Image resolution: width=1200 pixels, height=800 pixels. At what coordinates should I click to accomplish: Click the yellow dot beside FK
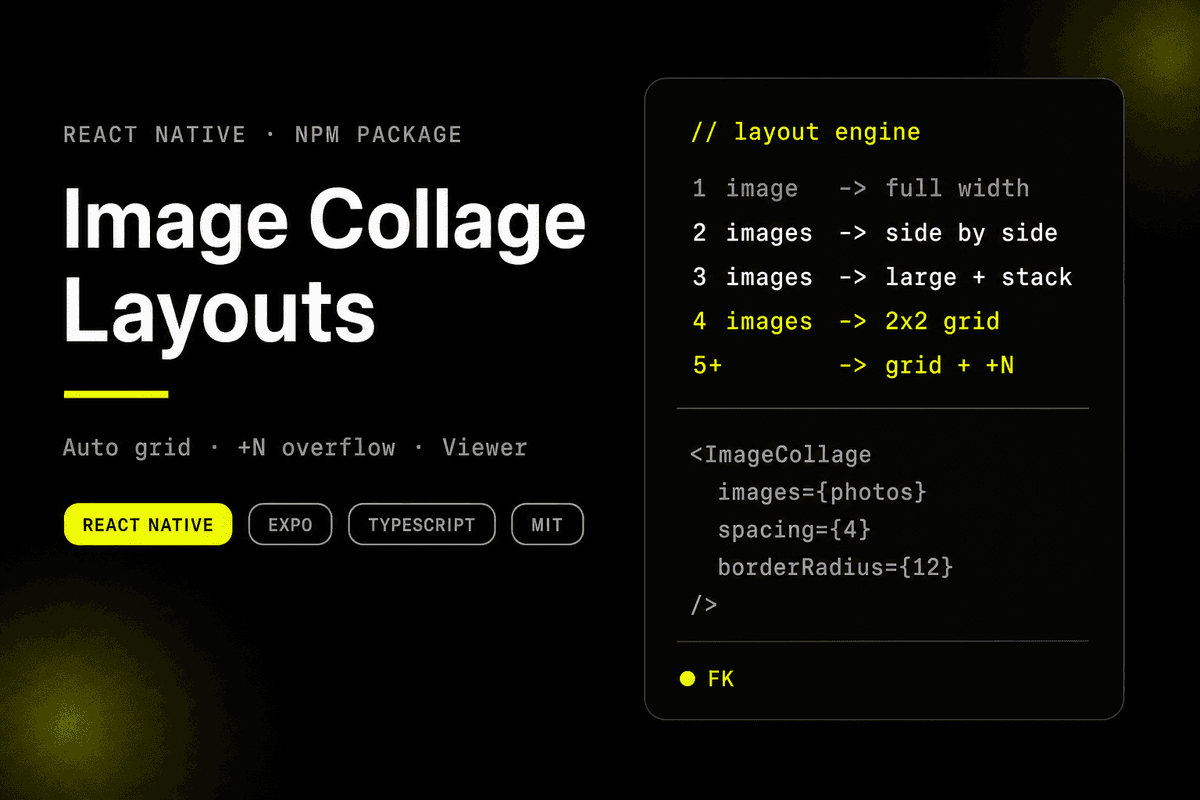687,679
